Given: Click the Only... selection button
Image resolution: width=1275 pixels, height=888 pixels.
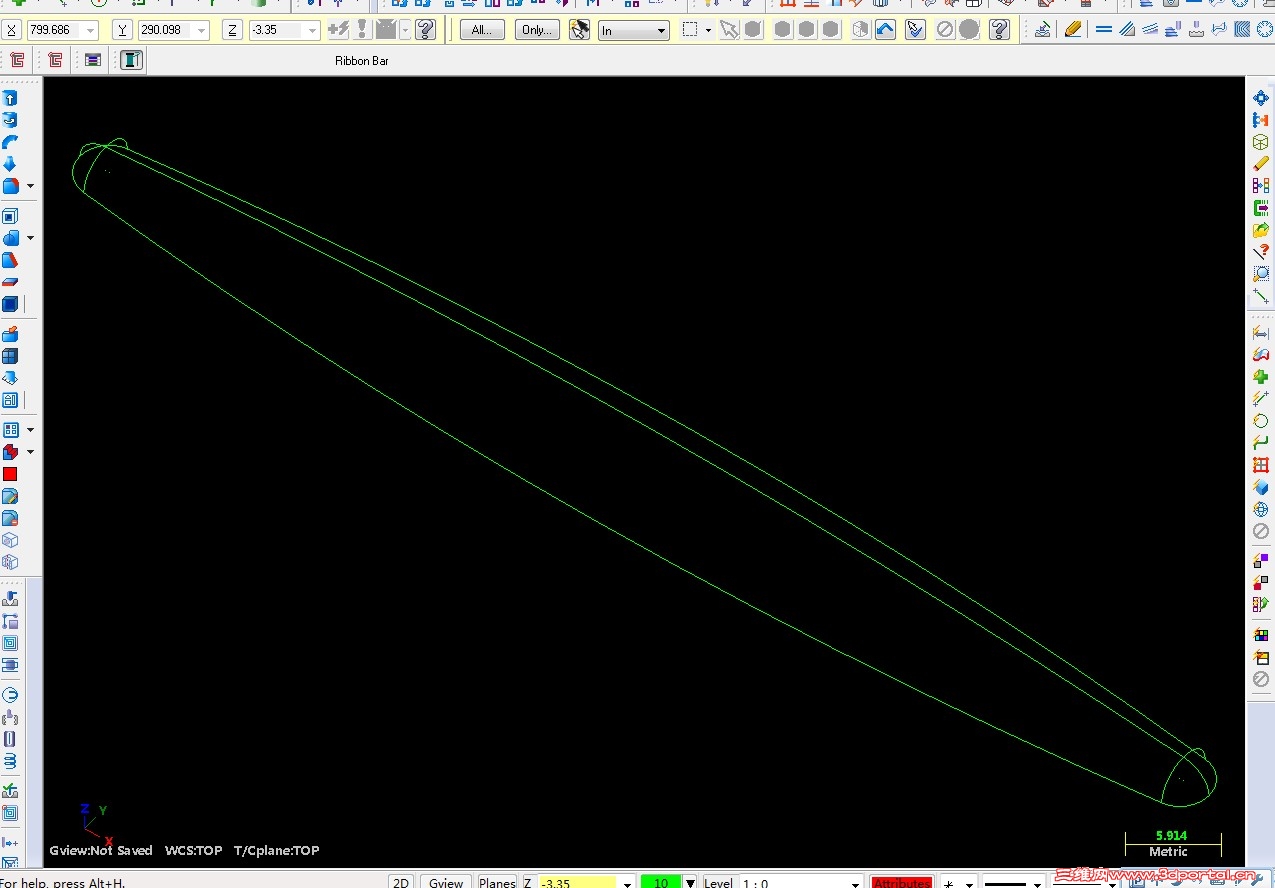Looking at the screenshot, I should point(537,30).
